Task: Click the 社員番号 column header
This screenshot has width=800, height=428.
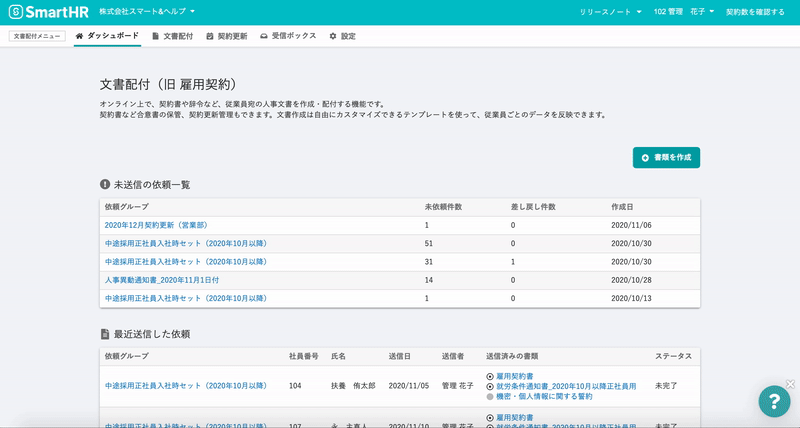Action: pos(304,356)
